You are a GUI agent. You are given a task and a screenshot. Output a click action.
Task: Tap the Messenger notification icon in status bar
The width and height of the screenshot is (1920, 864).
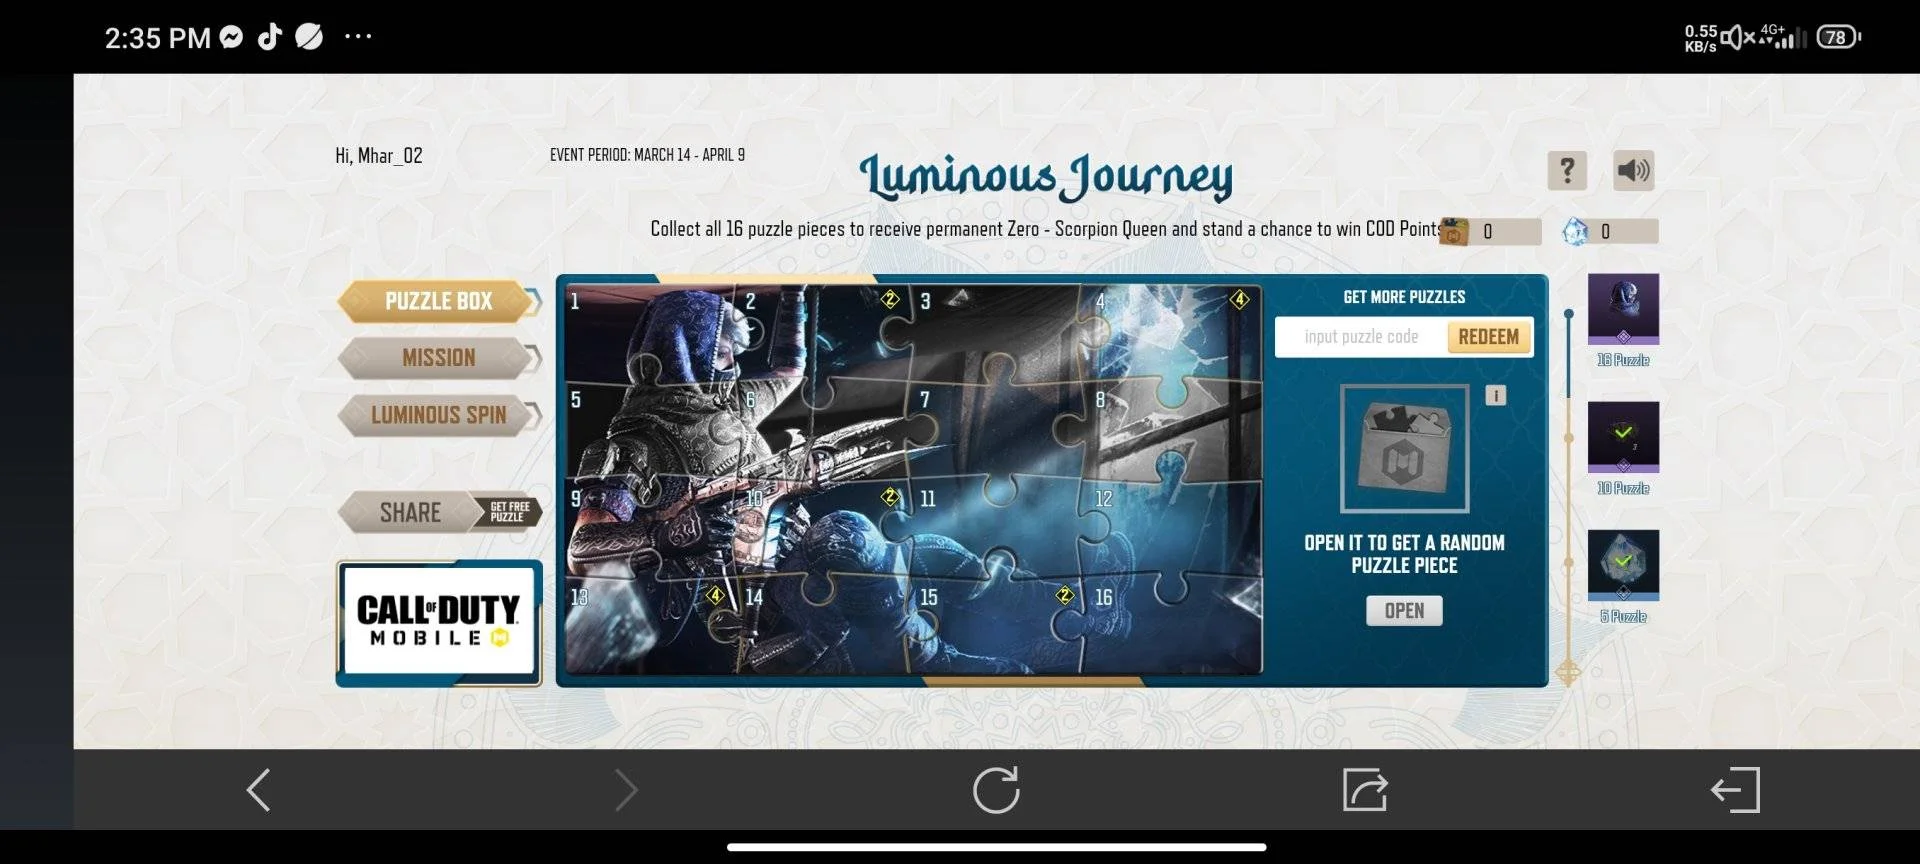coord(231,37)
